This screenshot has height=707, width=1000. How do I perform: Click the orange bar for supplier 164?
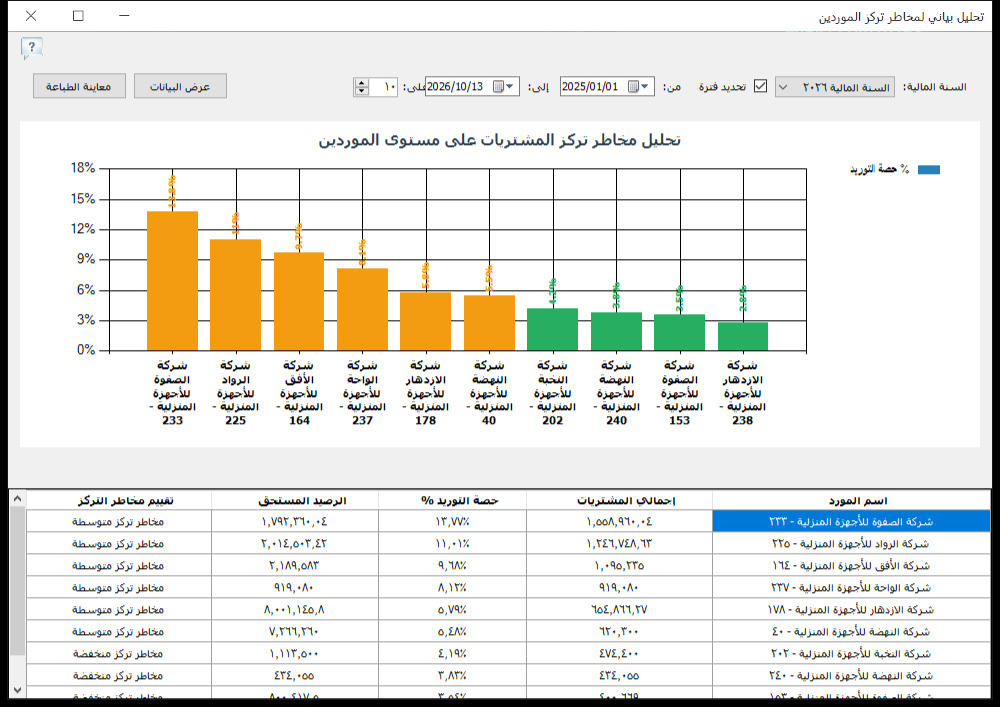click(x=299, y=302)
